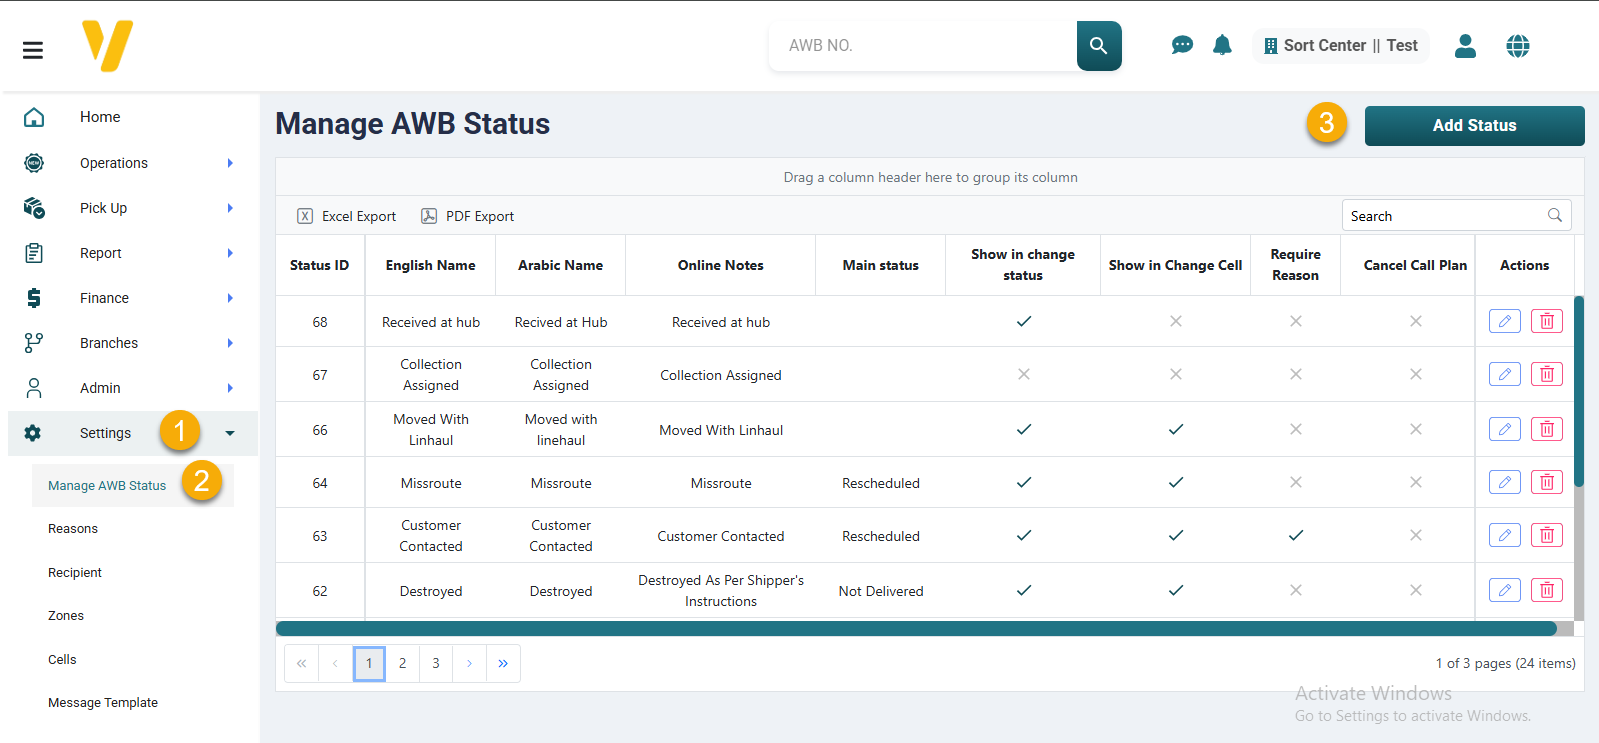Collapse the Settings menu arrow
This screenshot has width=1599, height=743.
coord(230,434)
